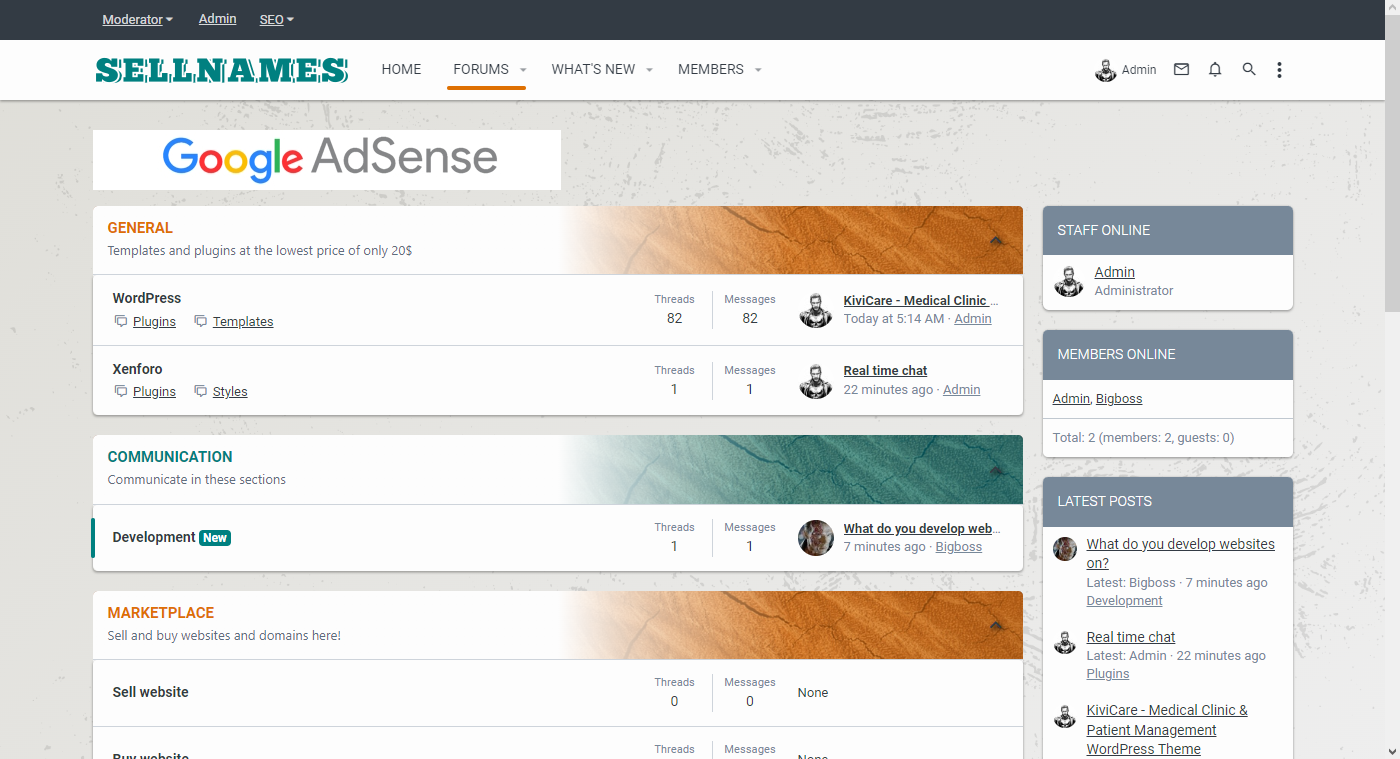1400x759 pixels.
Task: Open the Marketplace category title
Action: pyautogui.click(x=161, y=613)
